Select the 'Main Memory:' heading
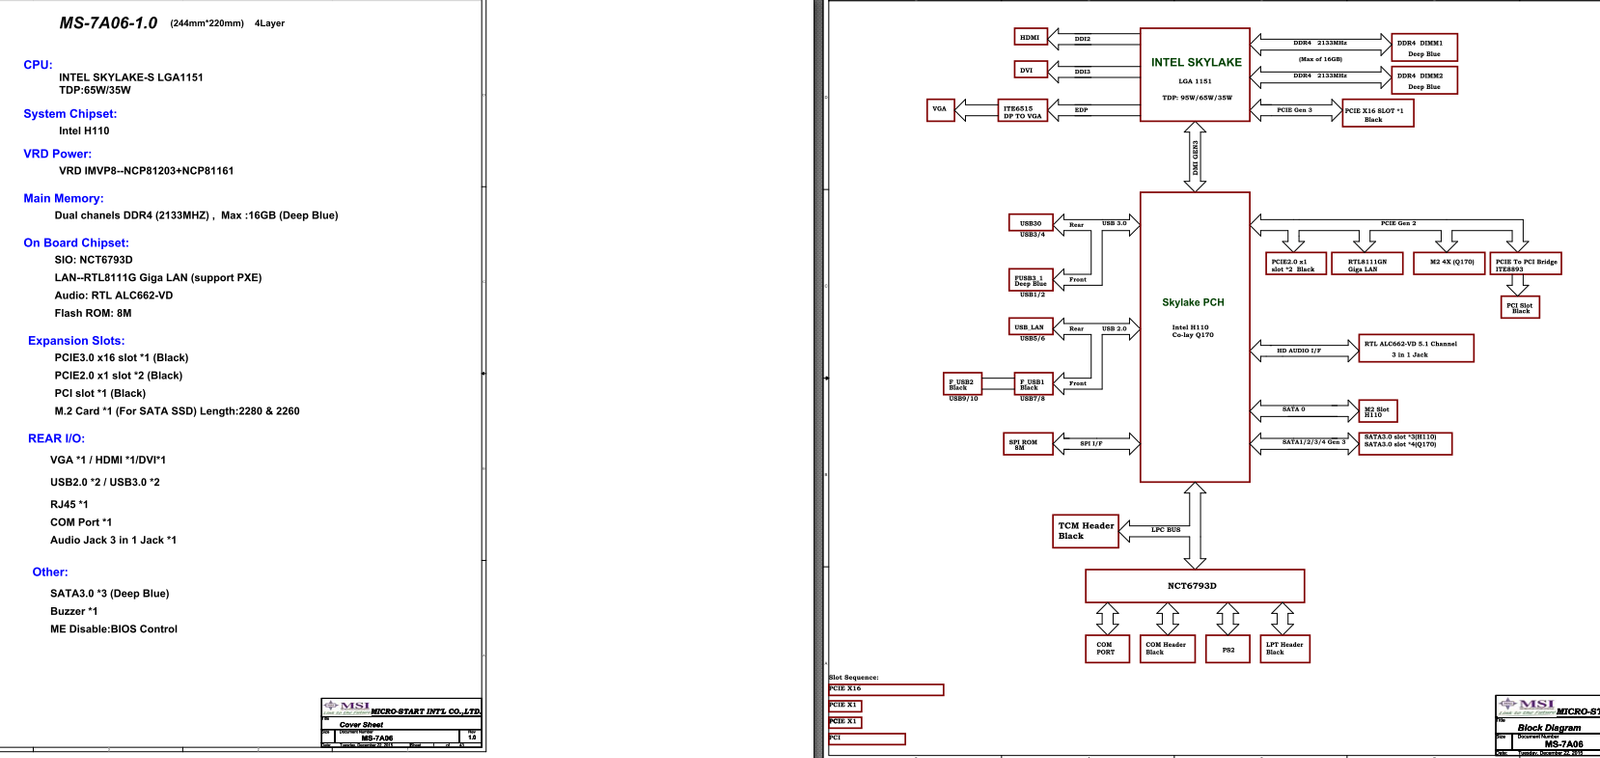This screenshot has width=1600, height=758. pyautogui.click(x=64, y=199)
